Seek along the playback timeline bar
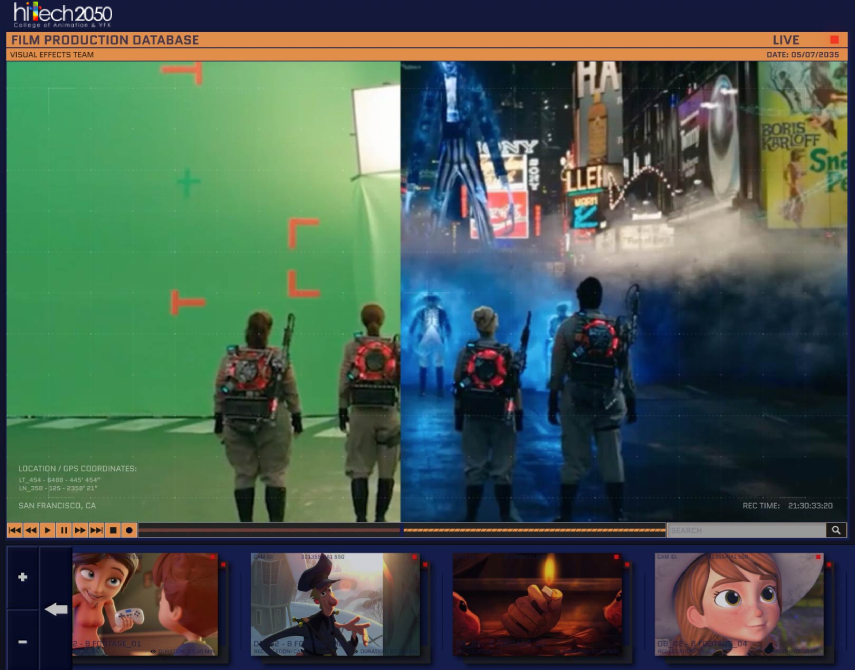The height and width of the screenshot is (670, 855). click(402, 530)
